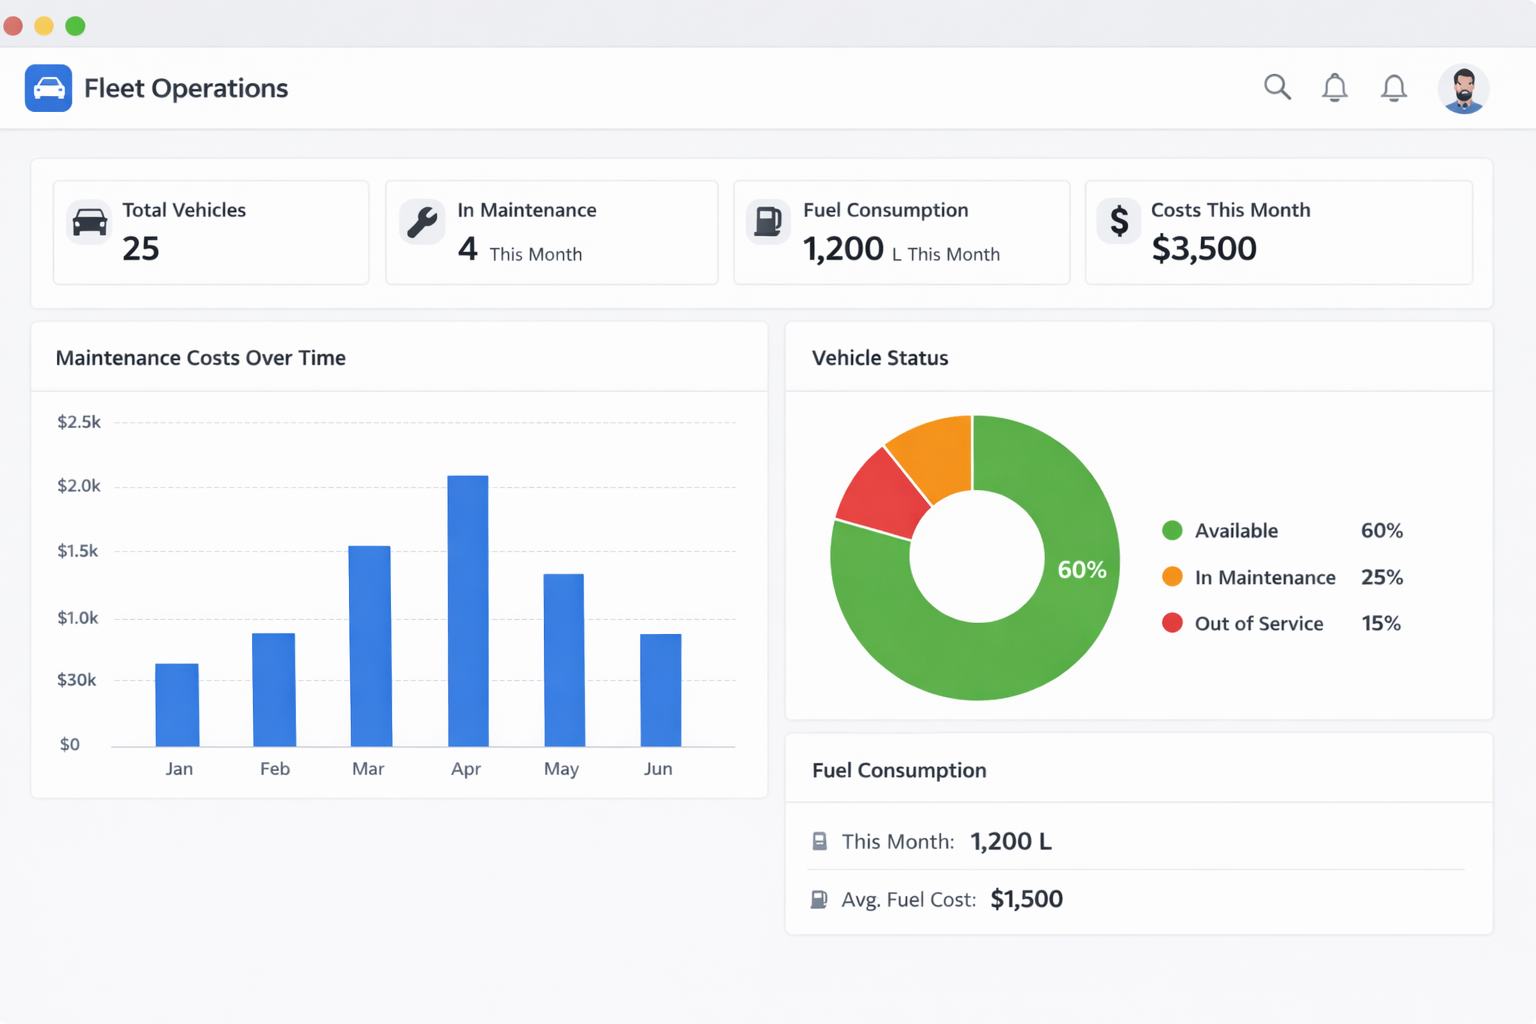1536x1024 pixels.
Task: Click the Fleet Operations title text
Action: 186,88
